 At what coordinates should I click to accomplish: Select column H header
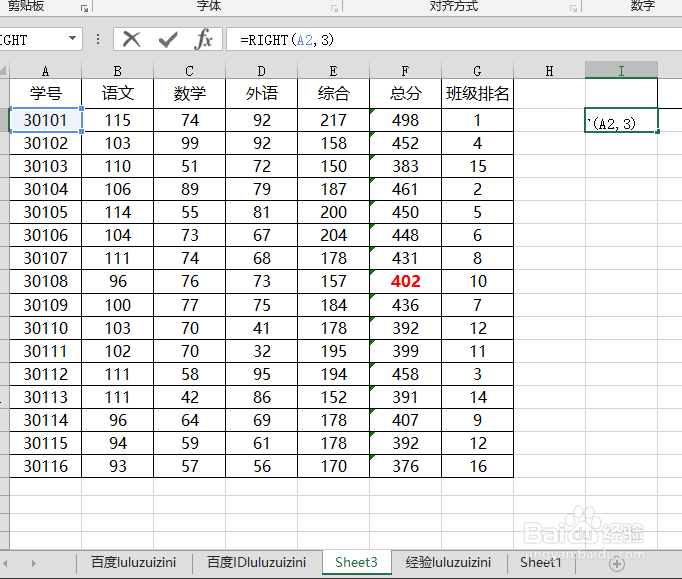pyautogui.click(x=549, y=70)
